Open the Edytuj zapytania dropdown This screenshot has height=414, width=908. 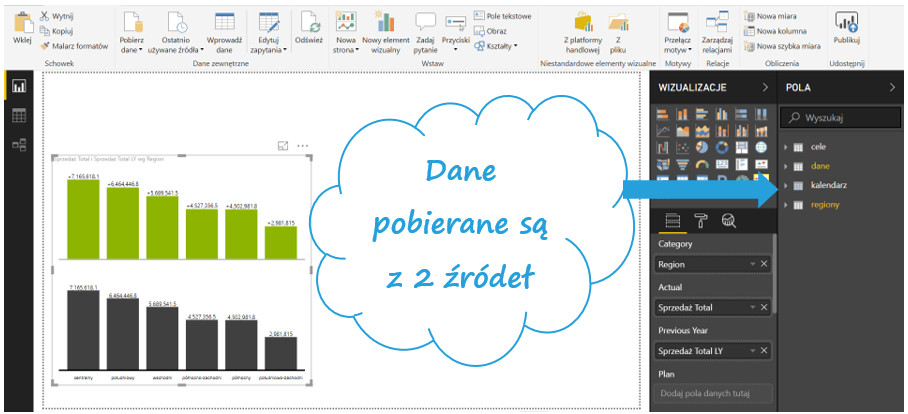268,48
